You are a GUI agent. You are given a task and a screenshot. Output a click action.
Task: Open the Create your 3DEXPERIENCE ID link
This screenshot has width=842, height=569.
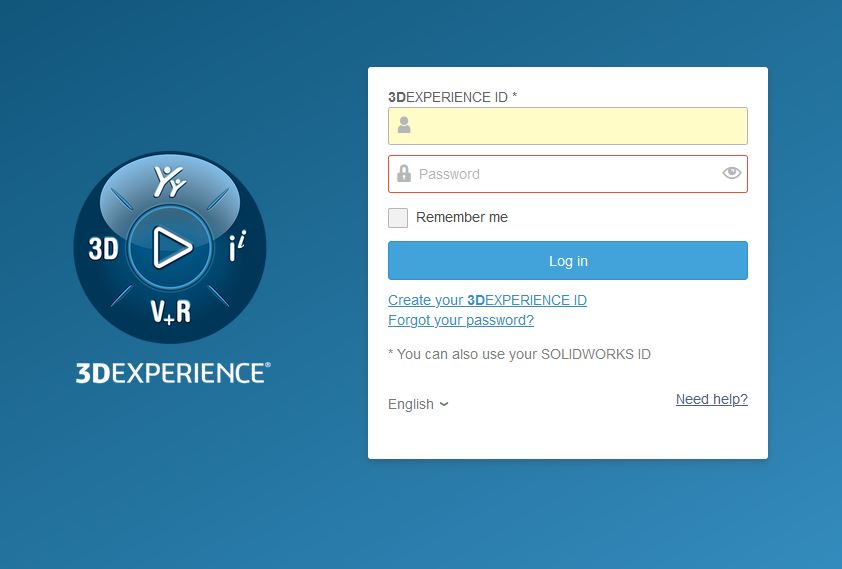click(487, 300)
